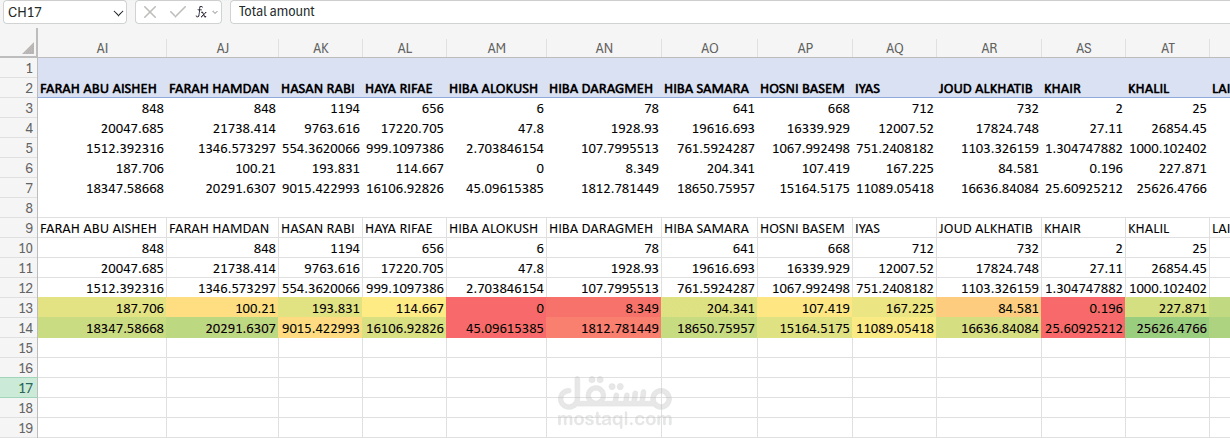Click cell IYAS in row 9
1230x438 pixels.
tap(894, 228)
